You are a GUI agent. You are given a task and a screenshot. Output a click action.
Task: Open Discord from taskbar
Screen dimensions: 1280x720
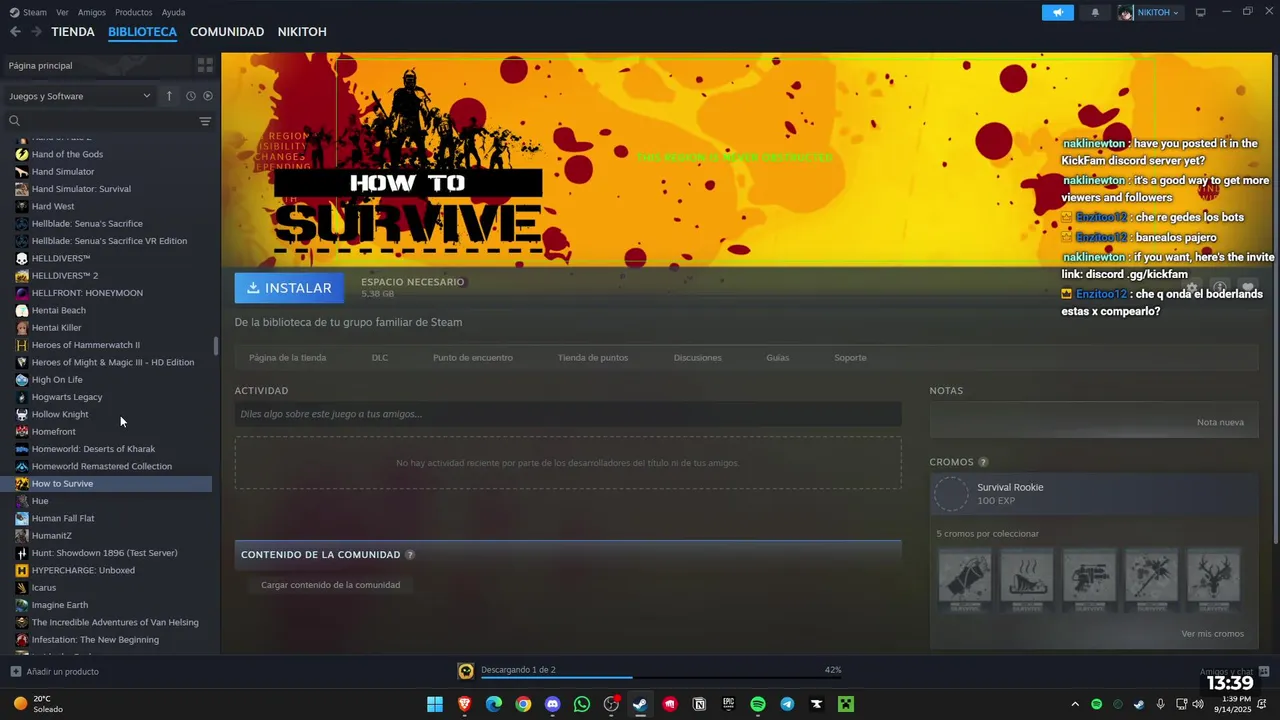[552, 704]
